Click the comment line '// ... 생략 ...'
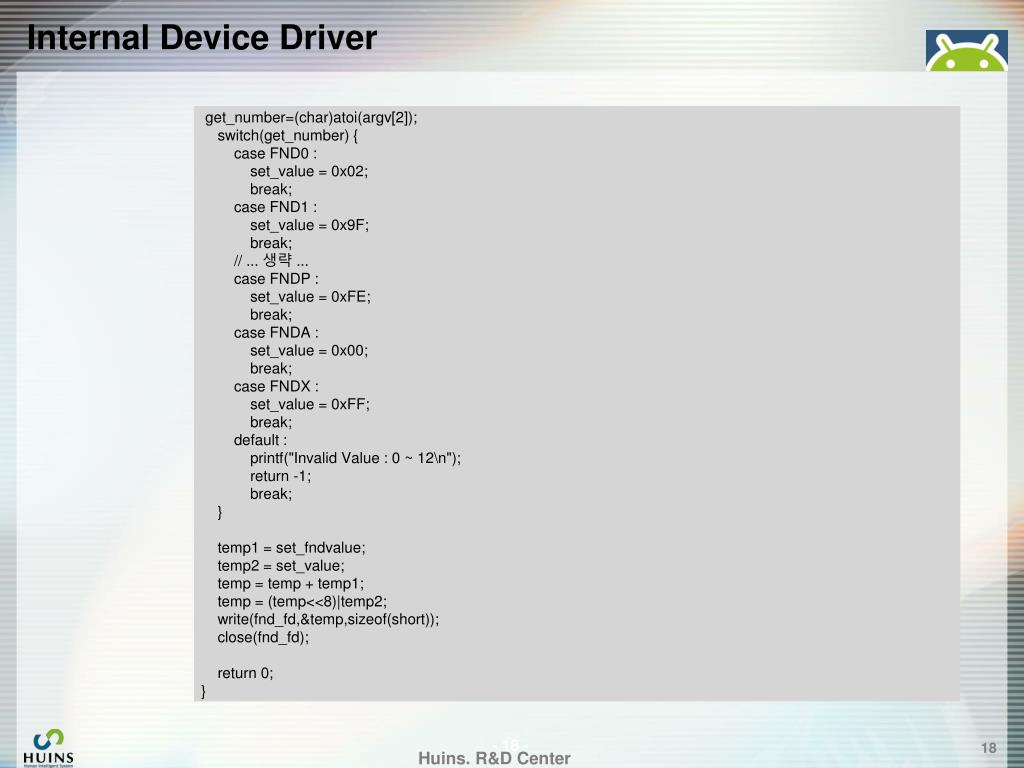This screenshot has height=768, width=1024. [271, 261]
